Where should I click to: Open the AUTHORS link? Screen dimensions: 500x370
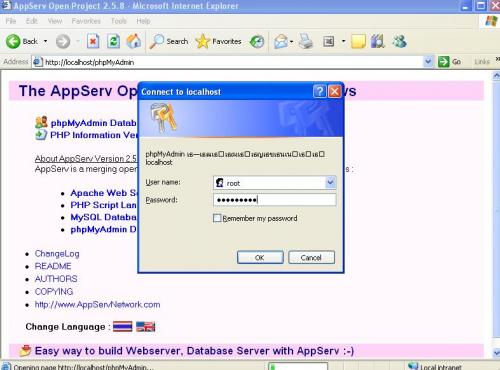point(56,279)
